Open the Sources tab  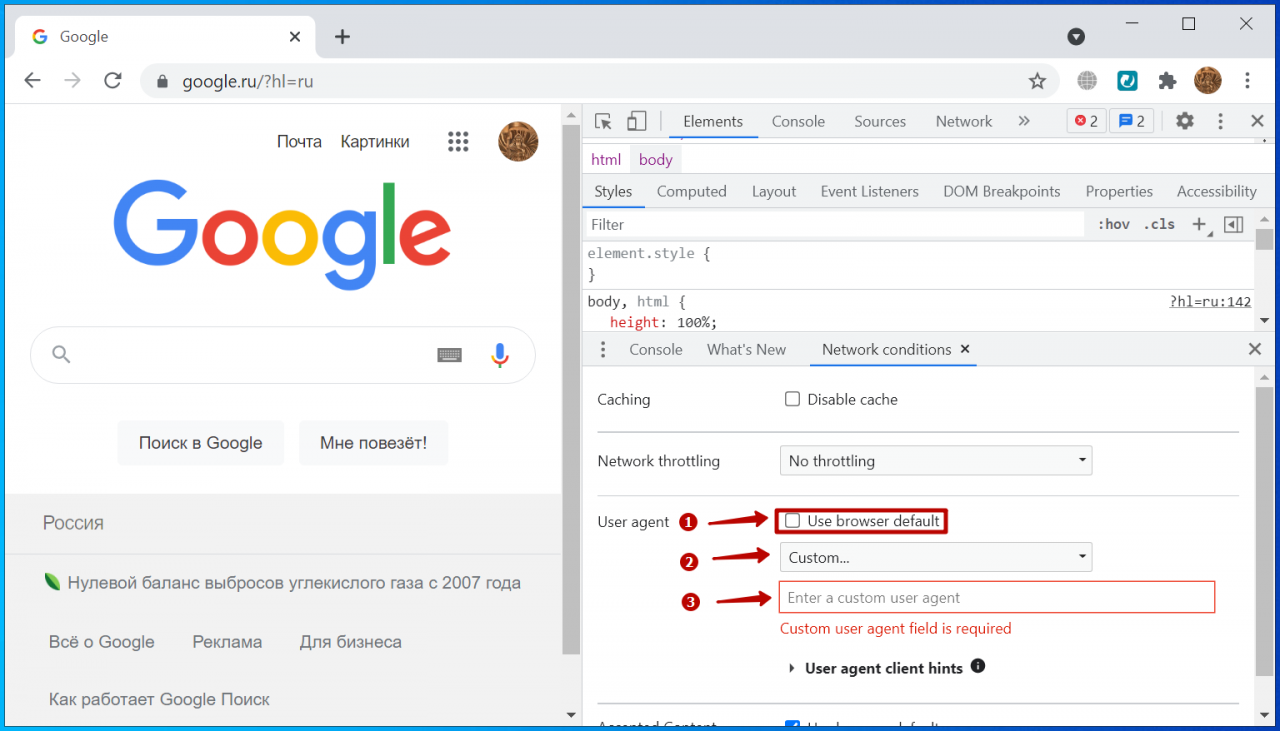coord(880,121)
